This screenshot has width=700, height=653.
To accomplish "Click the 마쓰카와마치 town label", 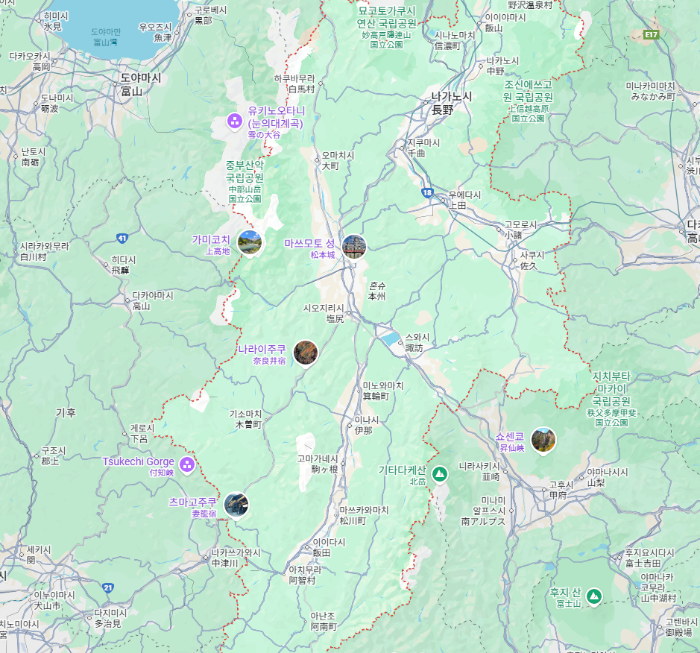I will (x=364, y=515).
